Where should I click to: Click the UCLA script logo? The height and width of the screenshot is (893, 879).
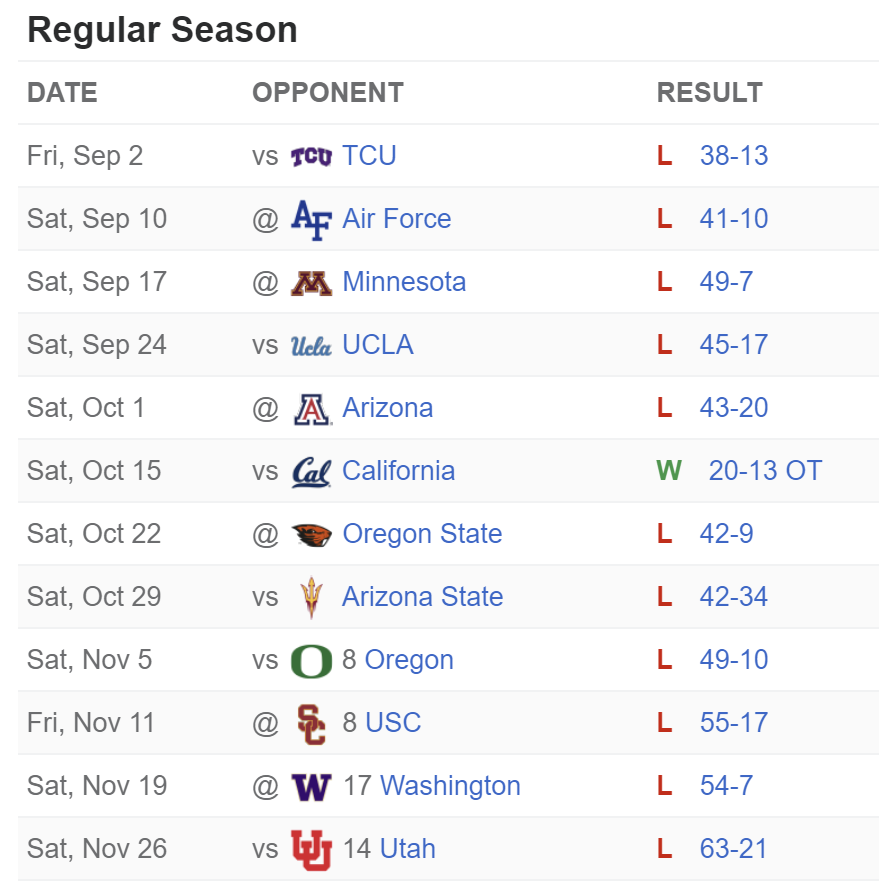tap(311, 346)
